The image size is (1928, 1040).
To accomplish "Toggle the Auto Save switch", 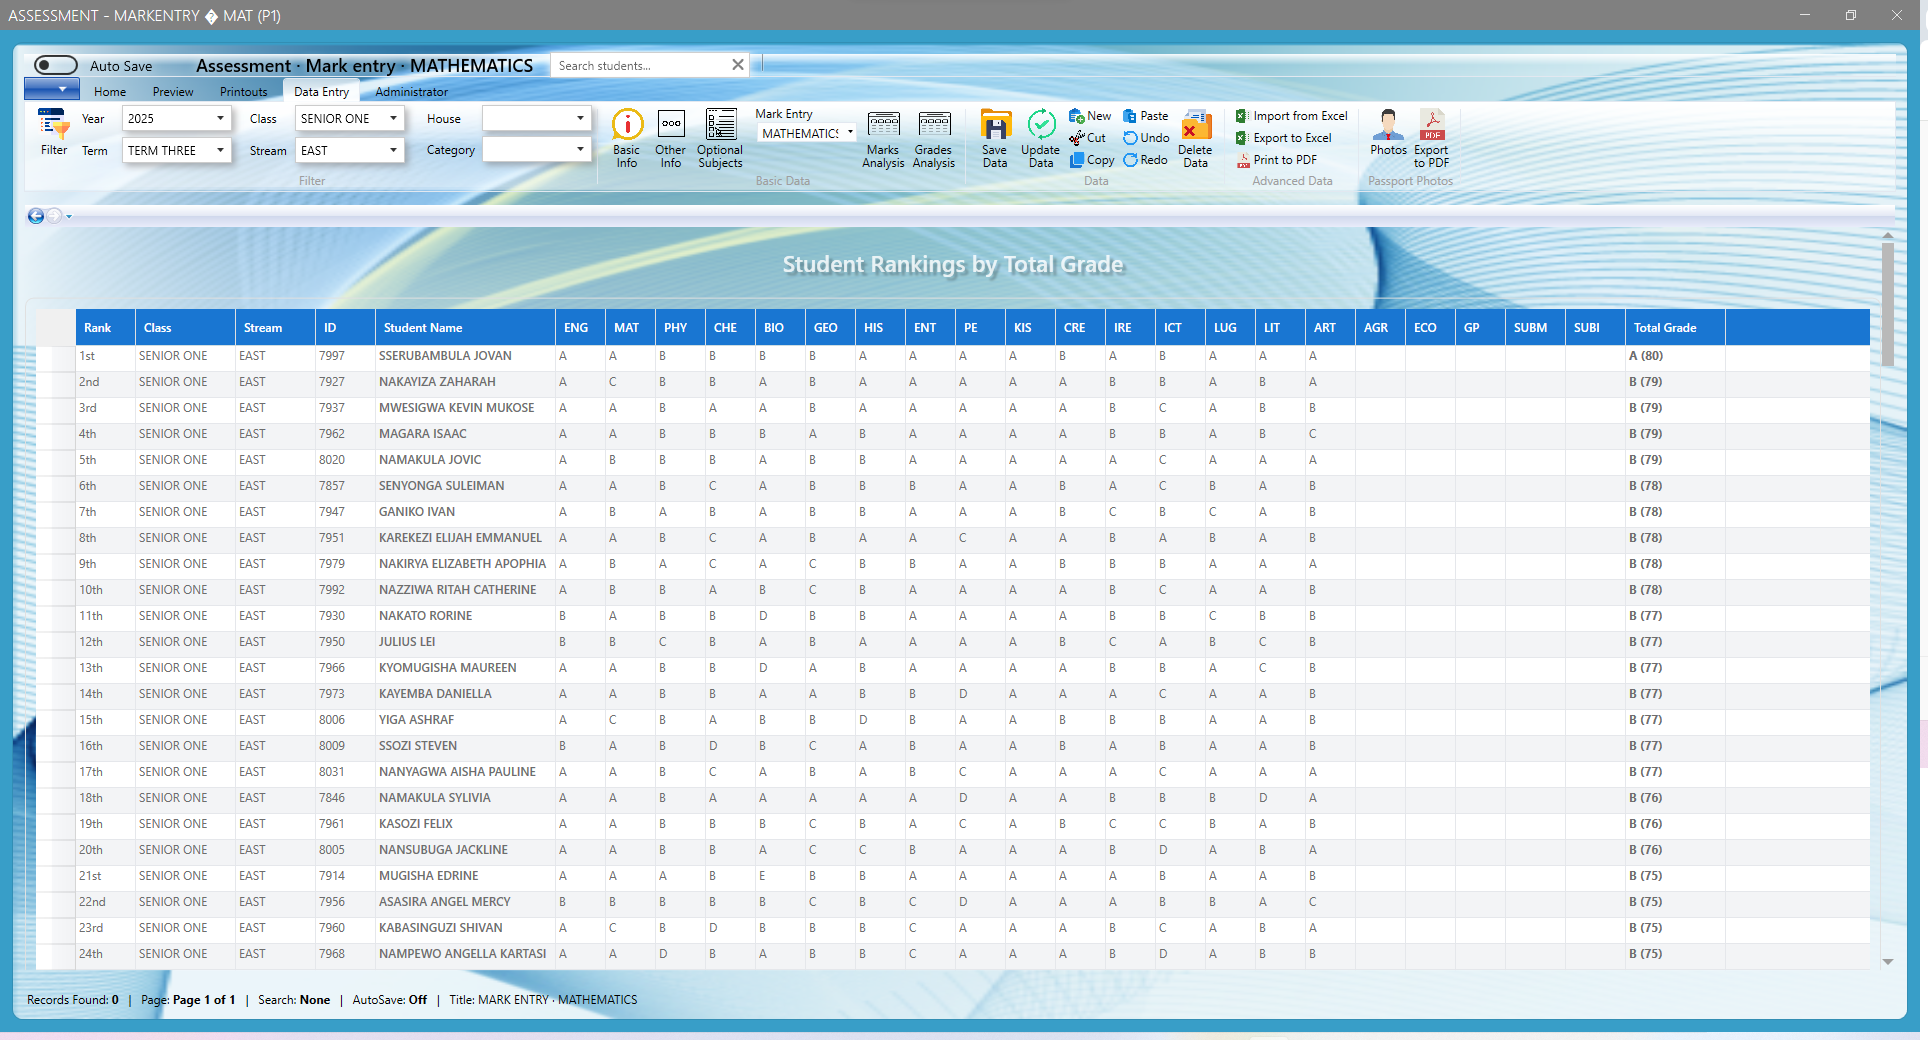I will tap(56, 65).
